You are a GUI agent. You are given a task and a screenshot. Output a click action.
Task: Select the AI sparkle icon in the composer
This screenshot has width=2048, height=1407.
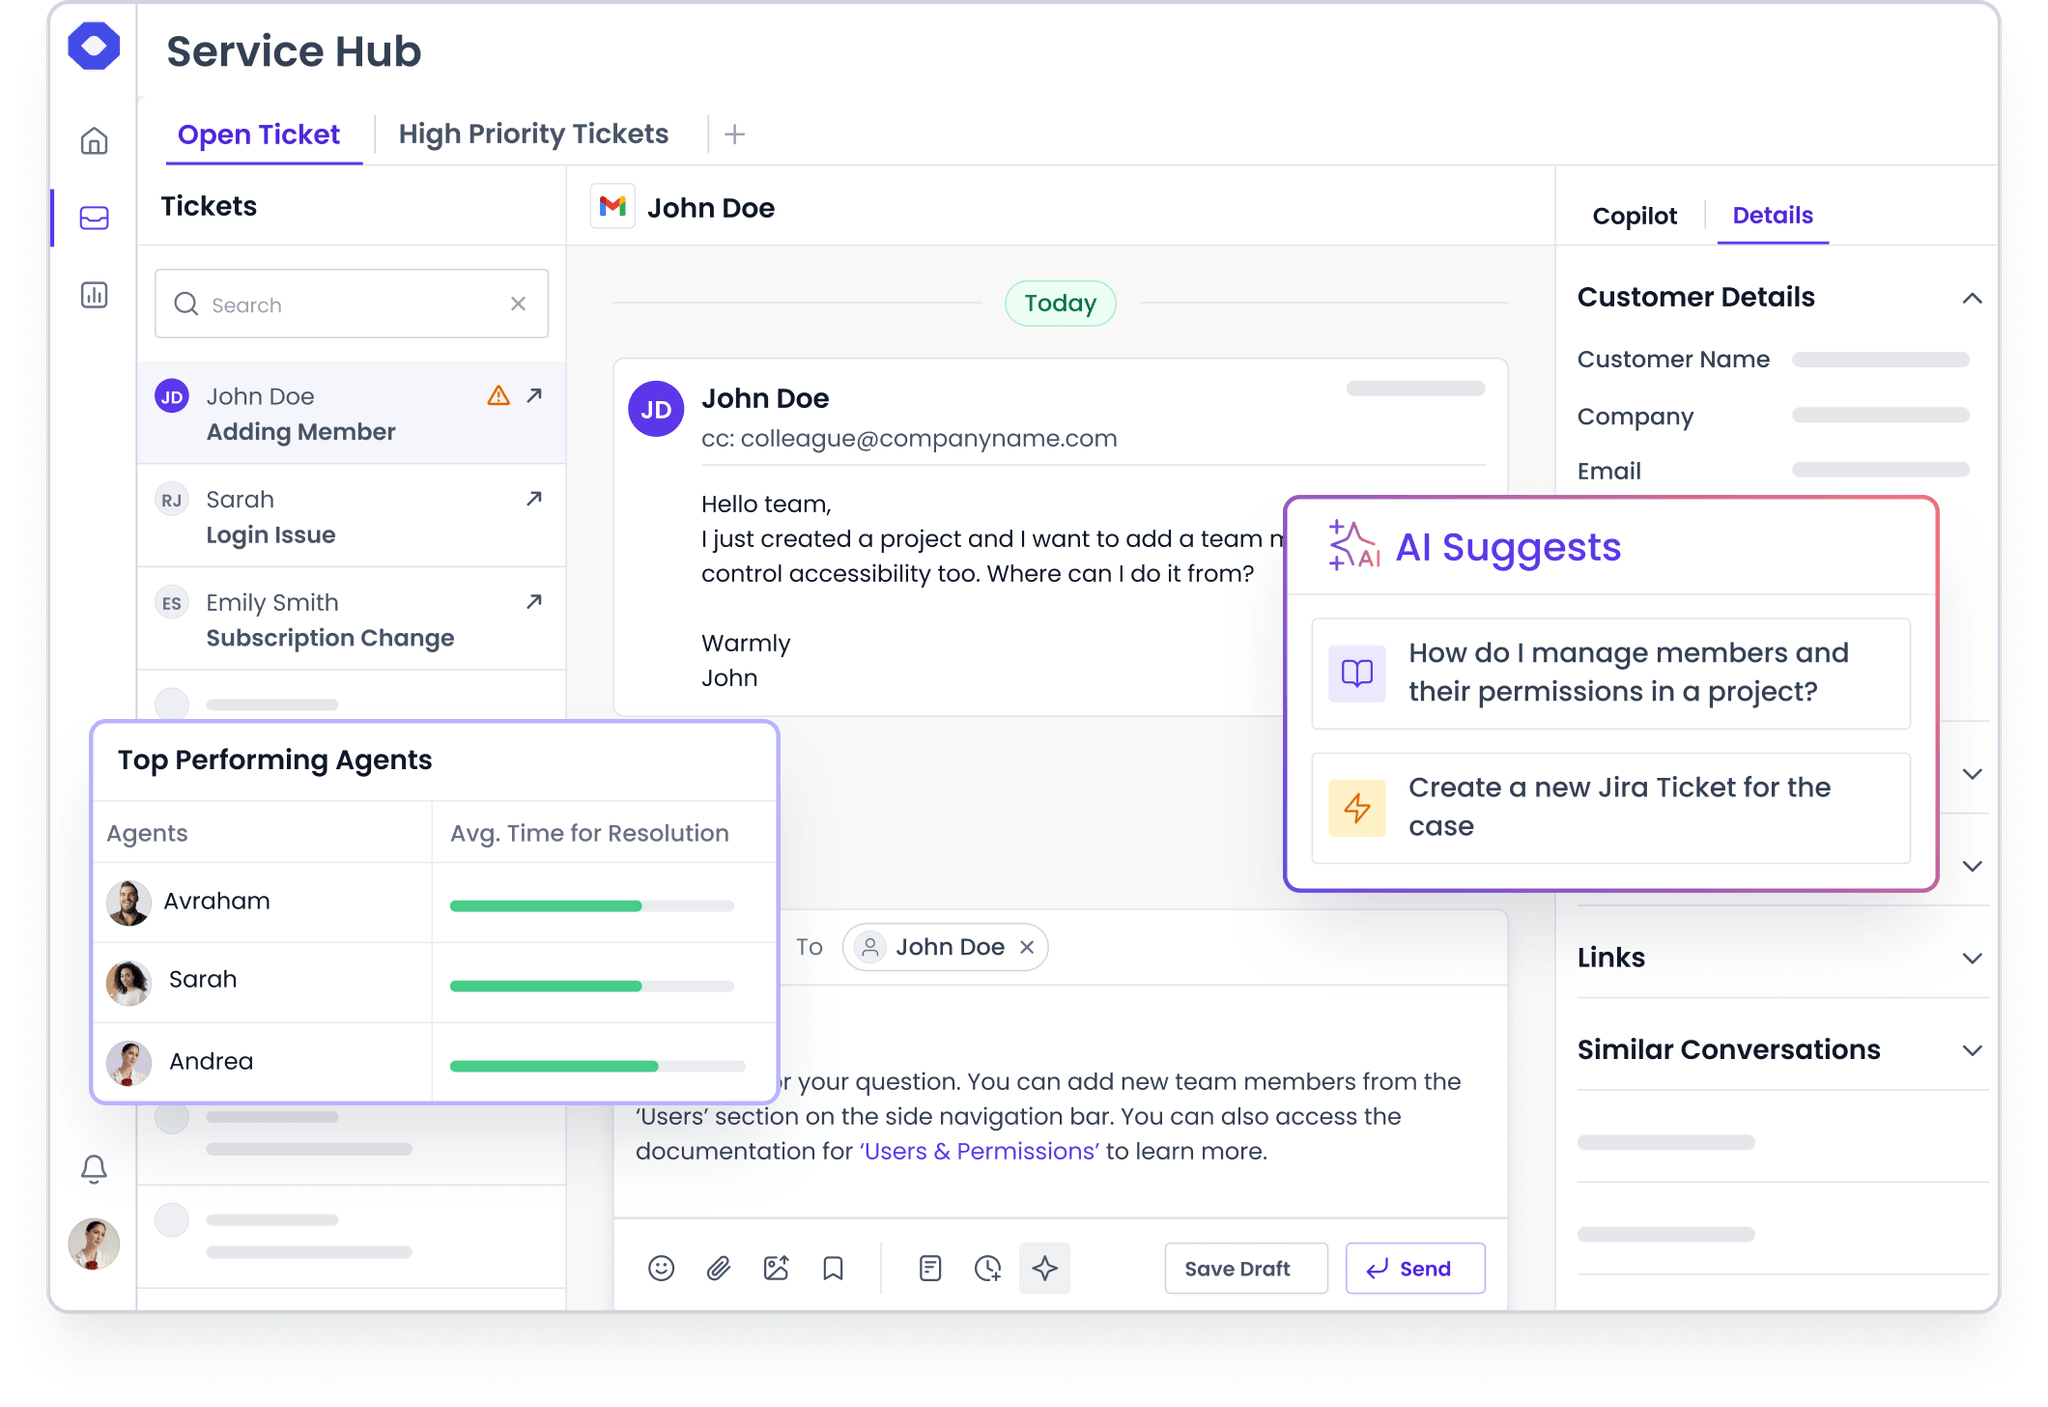click(1045, 1268)
